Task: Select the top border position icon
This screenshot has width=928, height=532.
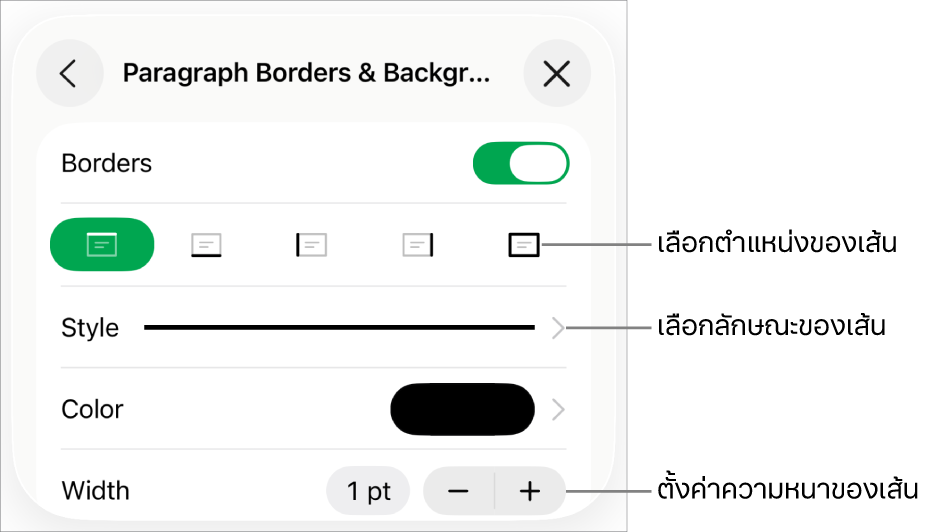Action: 102,244
